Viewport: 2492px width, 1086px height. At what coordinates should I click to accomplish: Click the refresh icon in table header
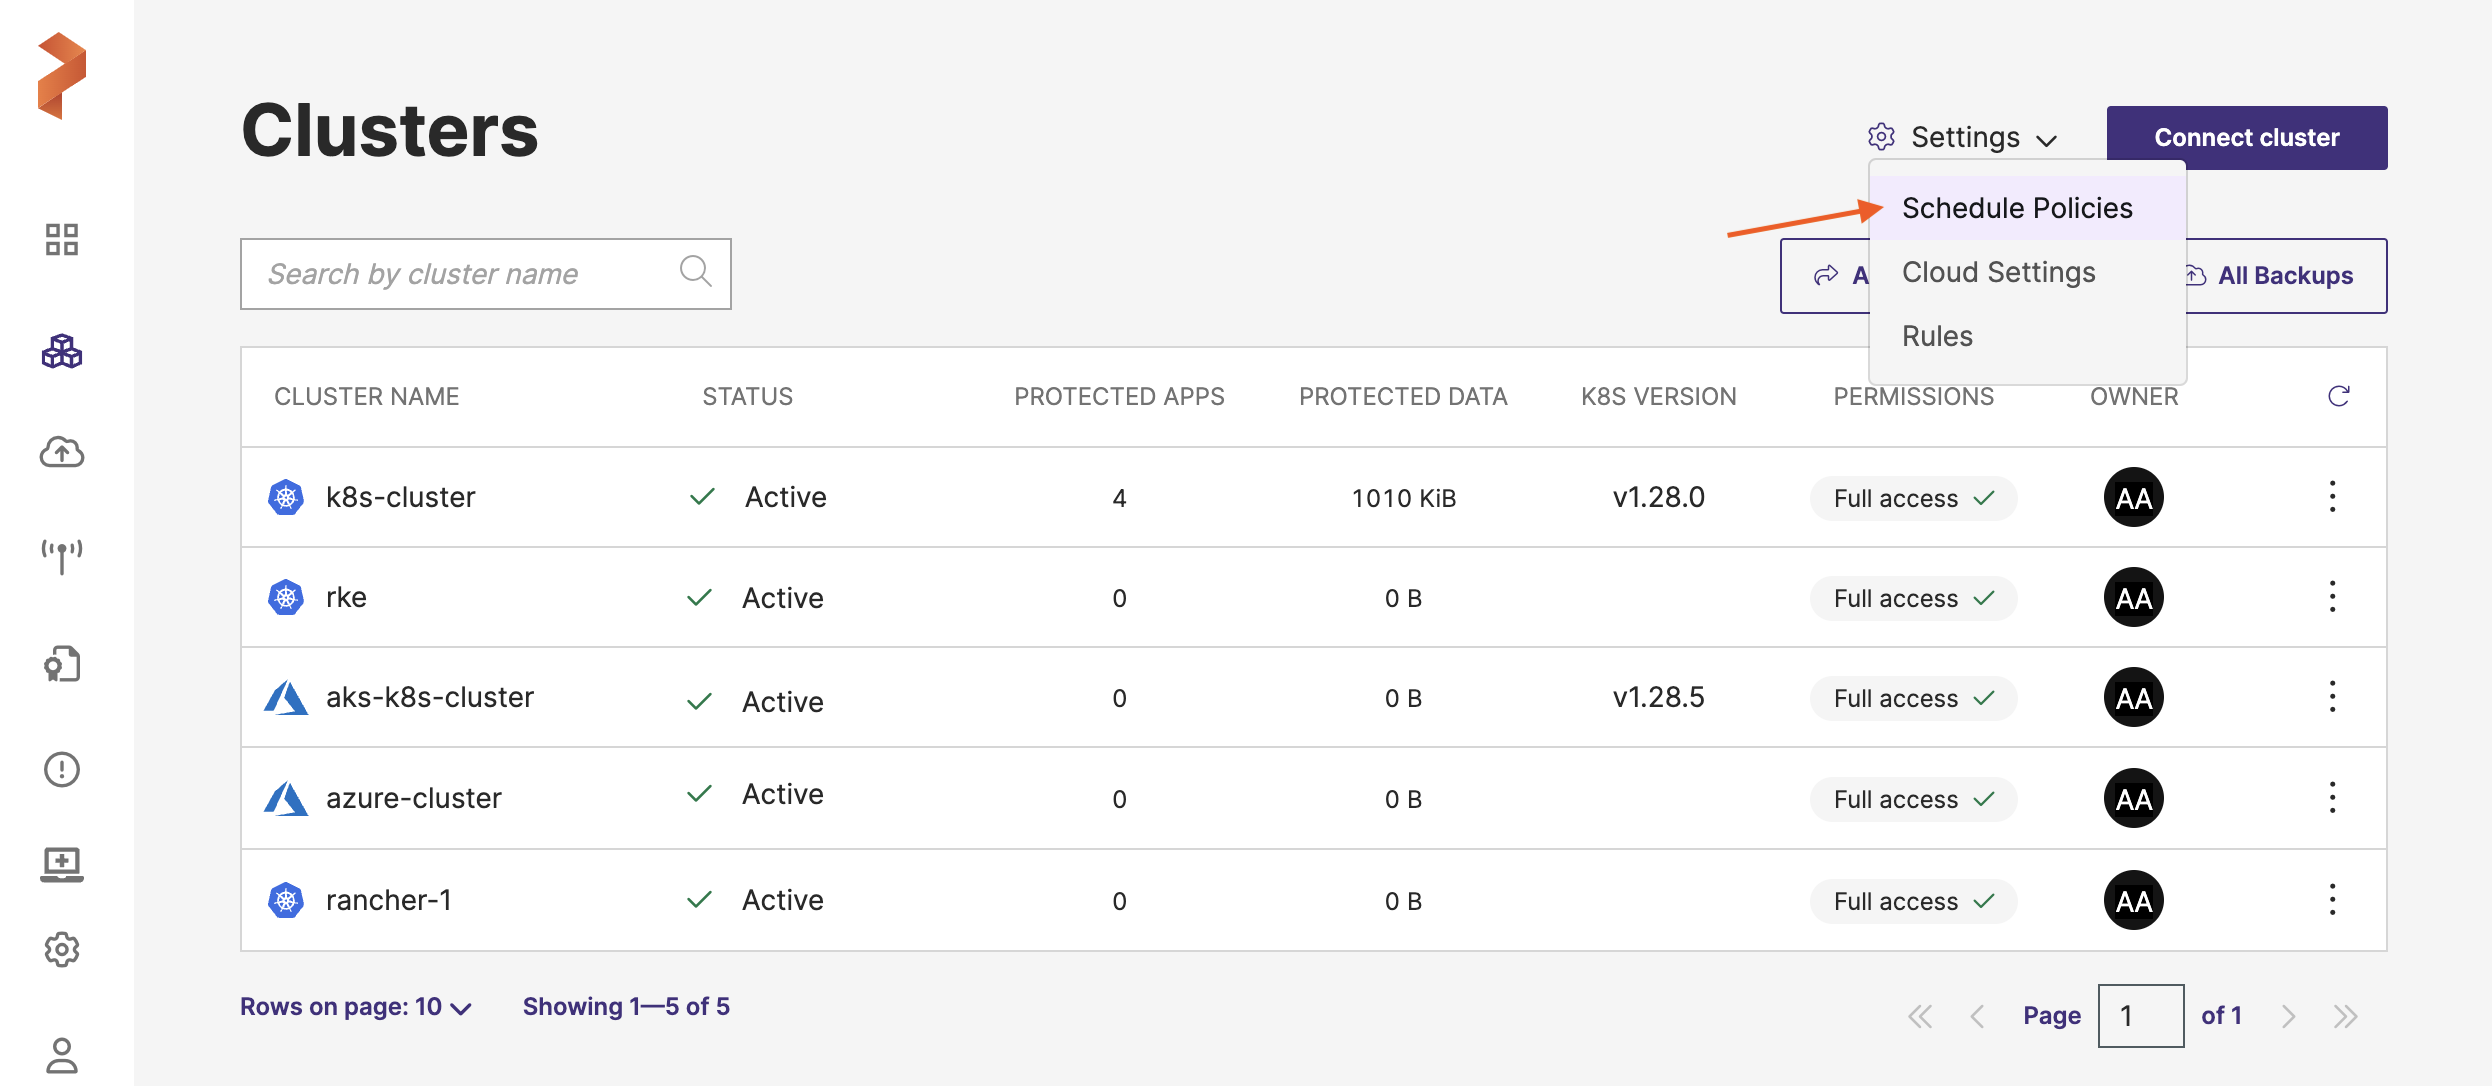[x=2338, y=396]
